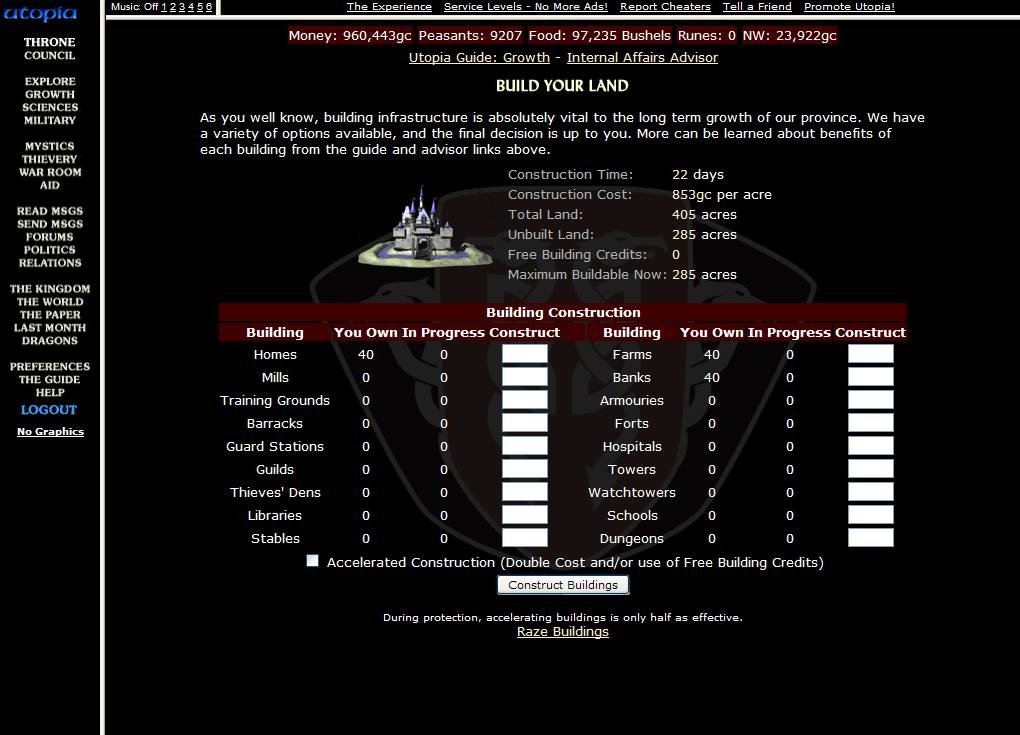Screen dimensions: 1020x735
Task: Click the Homes construct input field
Action: [524, 354]
